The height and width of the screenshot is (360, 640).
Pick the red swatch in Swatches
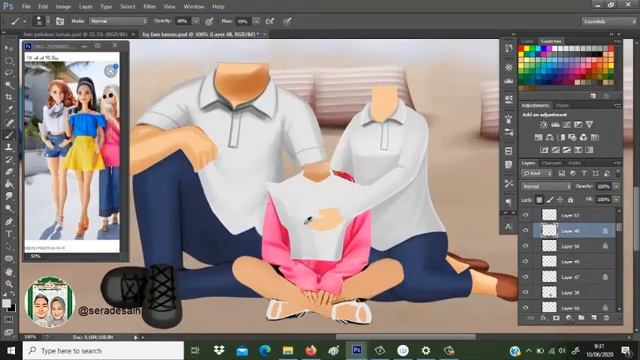point(521,49)
